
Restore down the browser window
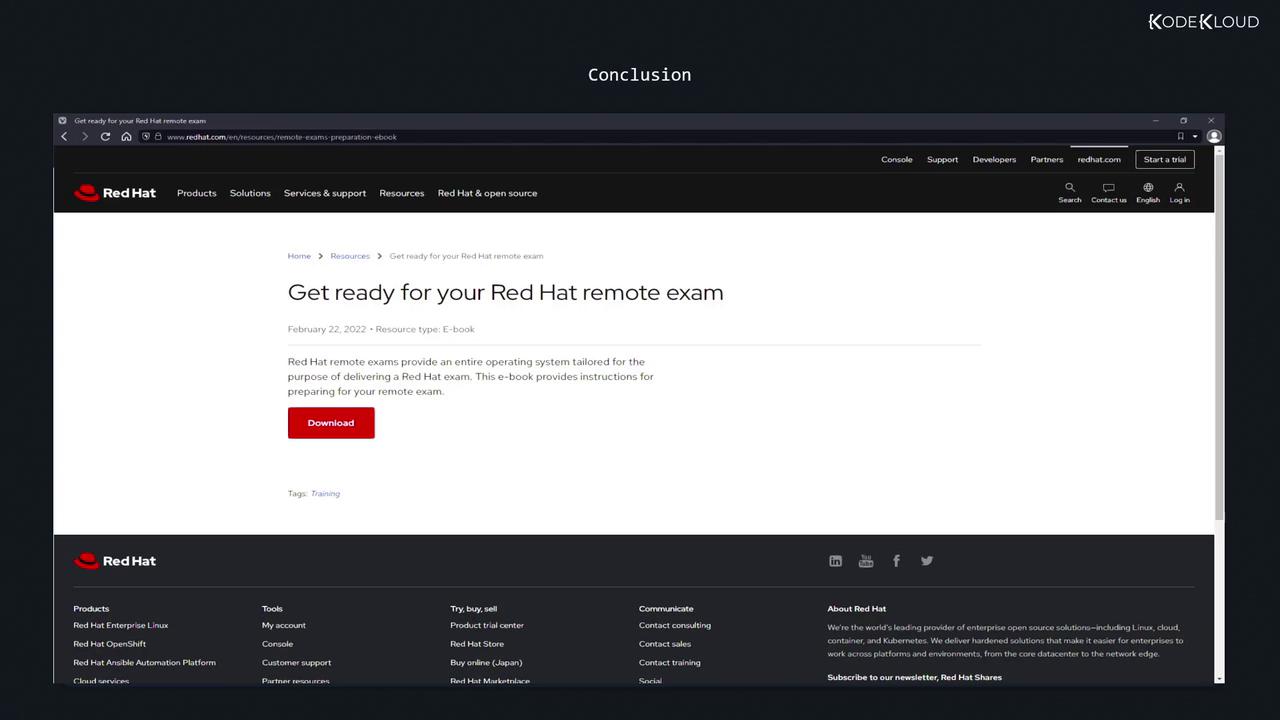pos(1183,121)
